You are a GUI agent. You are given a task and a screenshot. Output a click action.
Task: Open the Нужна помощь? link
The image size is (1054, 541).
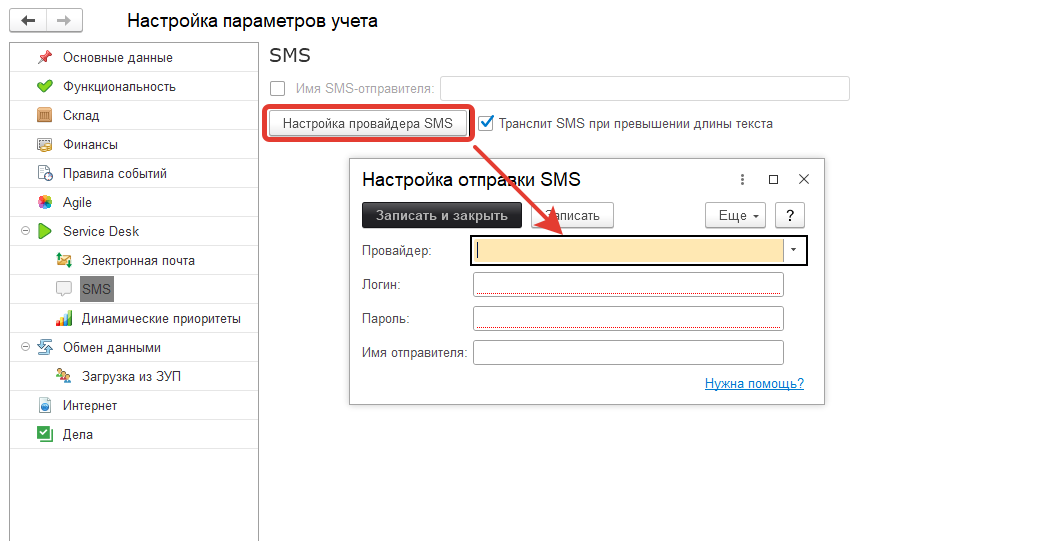(x=754, y=383)
